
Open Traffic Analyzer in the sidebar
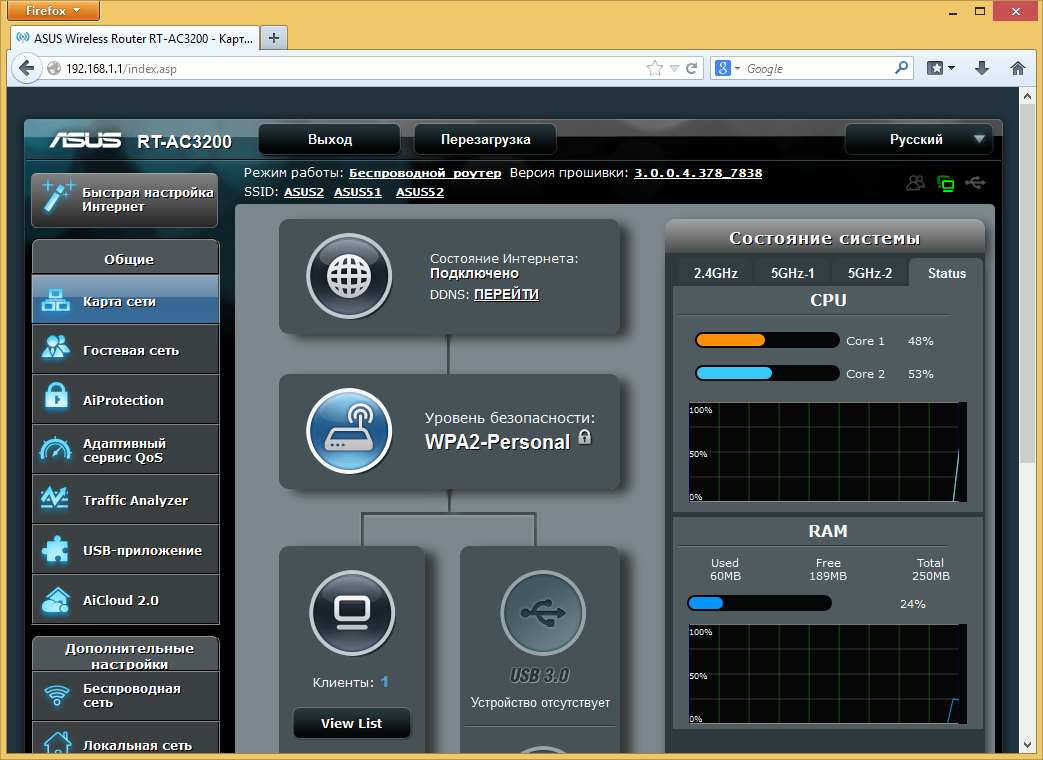(x=125, y=500)
